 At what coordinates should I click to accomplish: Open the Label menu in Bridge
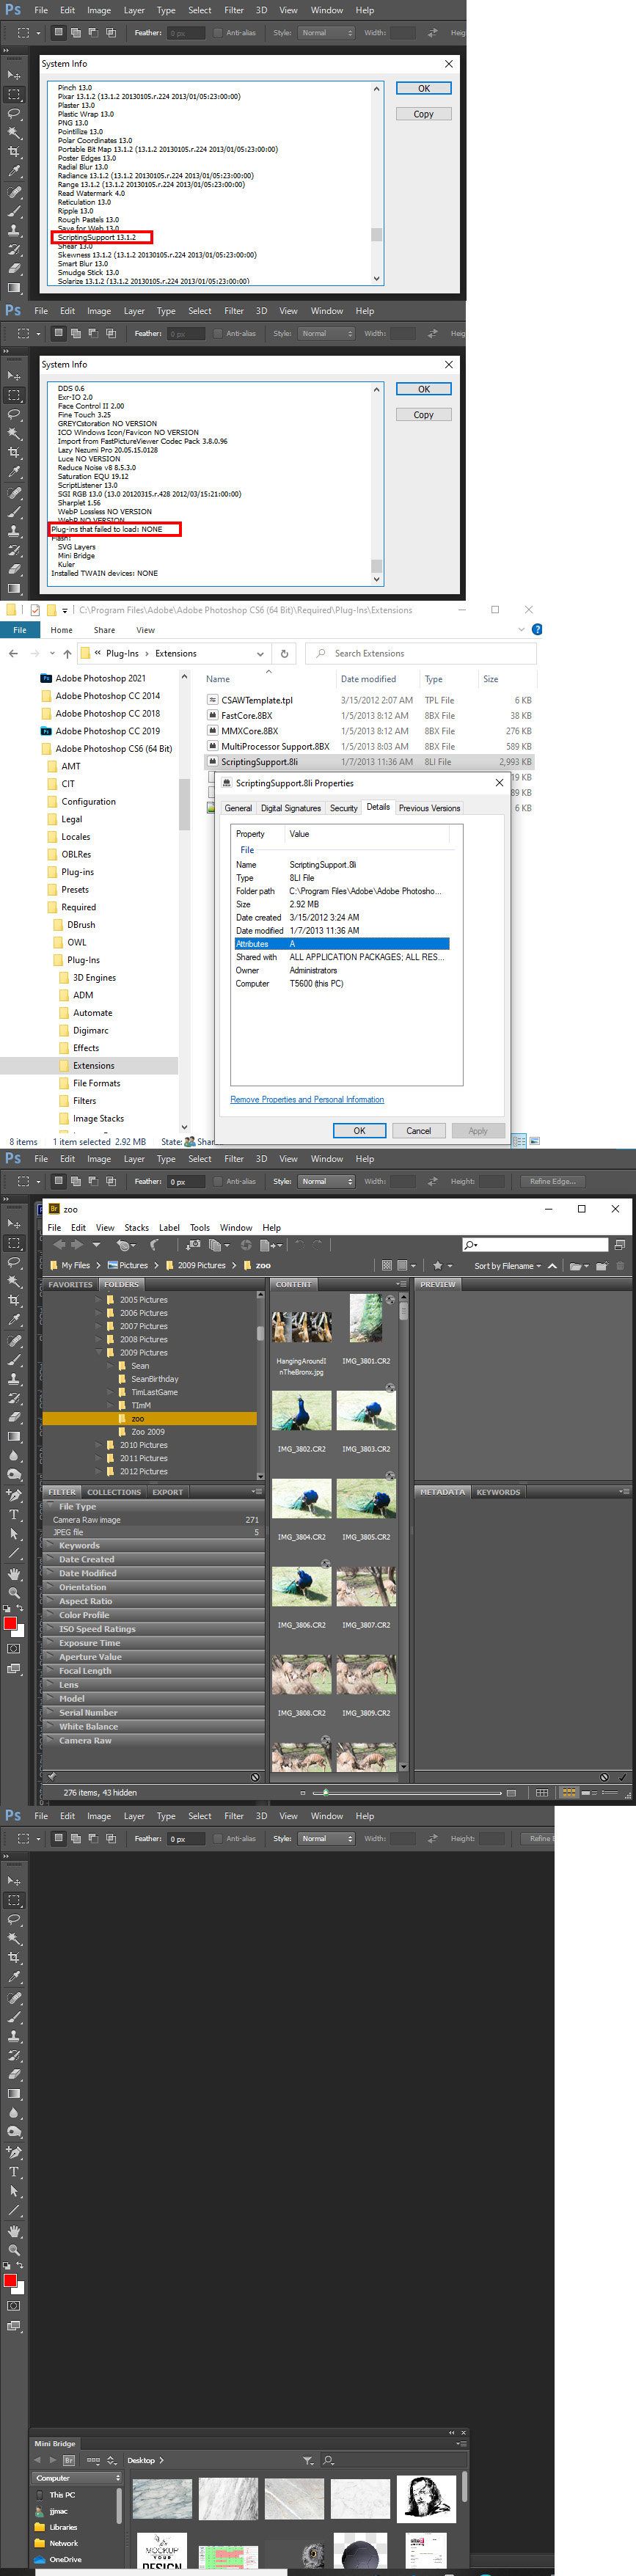point(169,1228)
